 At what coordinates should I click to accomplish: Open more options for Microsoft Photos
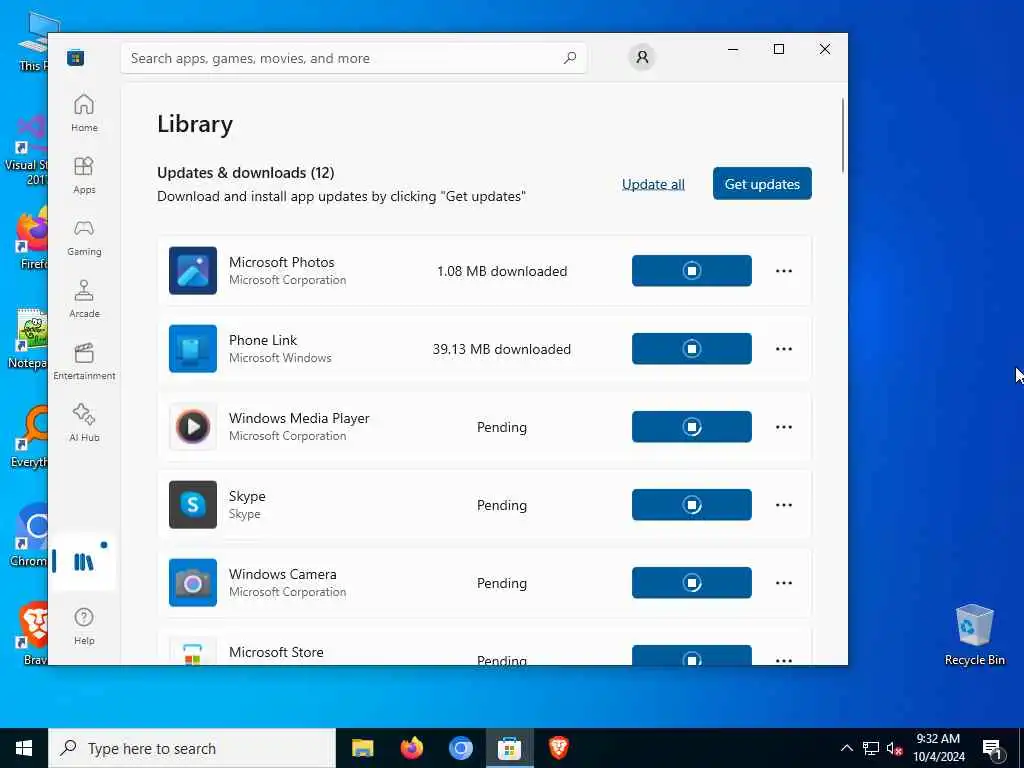tap(784, 270)
